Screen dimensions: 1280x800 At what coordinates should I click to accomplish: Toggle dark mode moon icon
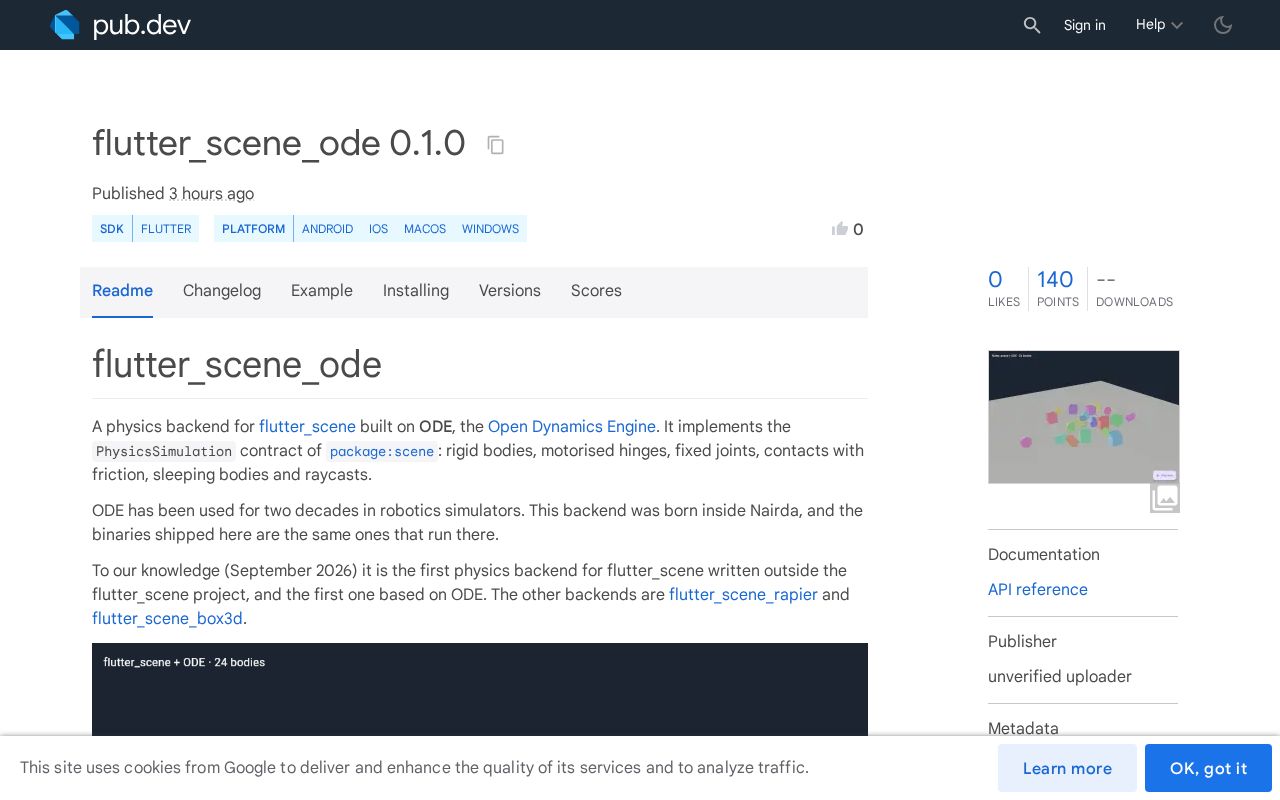point(1223,25)
